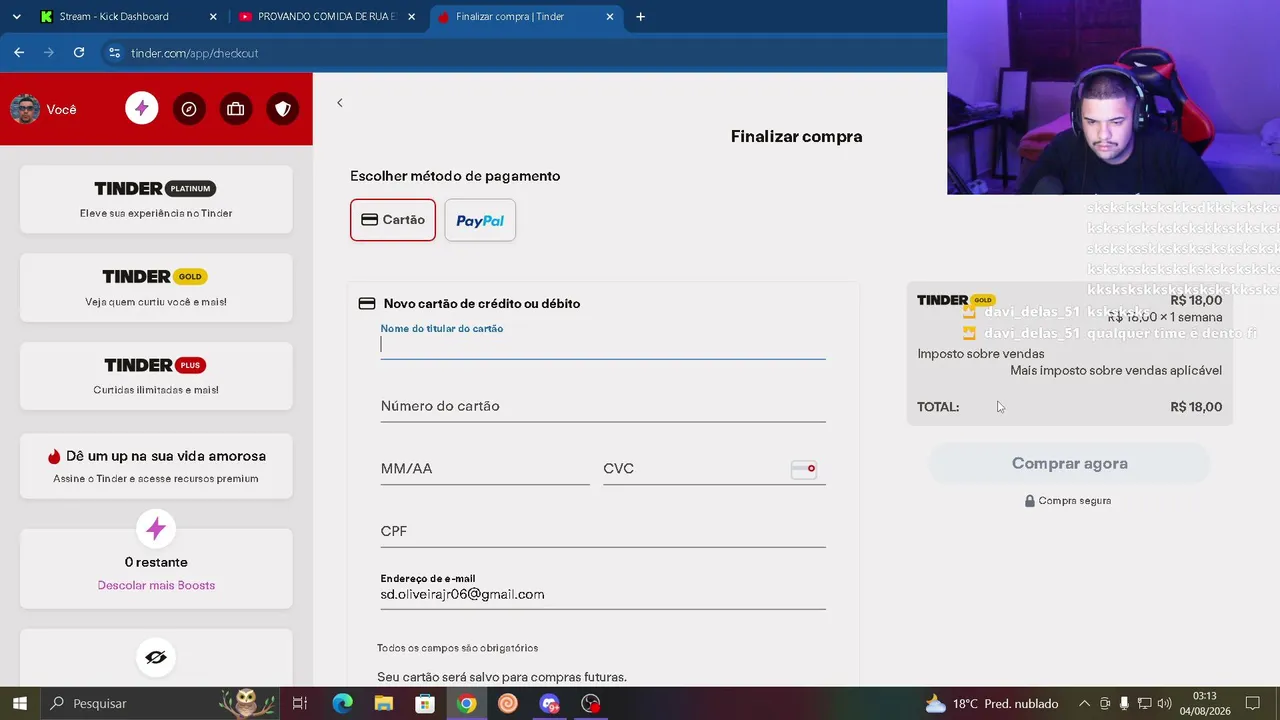This screenshot has width=1280, height=720.
Task: Close the YouTube PROVANDO COMIDA tab
Action: coord(411,17)
